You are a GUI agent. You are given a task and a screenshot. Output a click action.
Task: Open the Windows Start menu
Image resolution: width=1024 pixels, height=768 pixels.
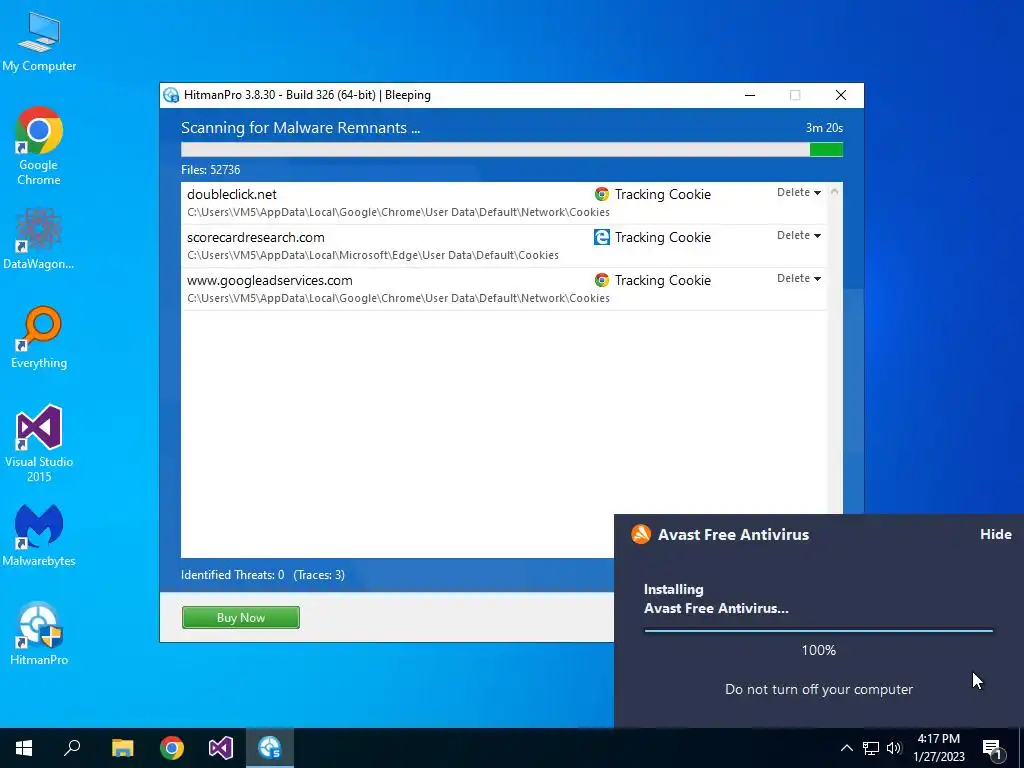24,748
